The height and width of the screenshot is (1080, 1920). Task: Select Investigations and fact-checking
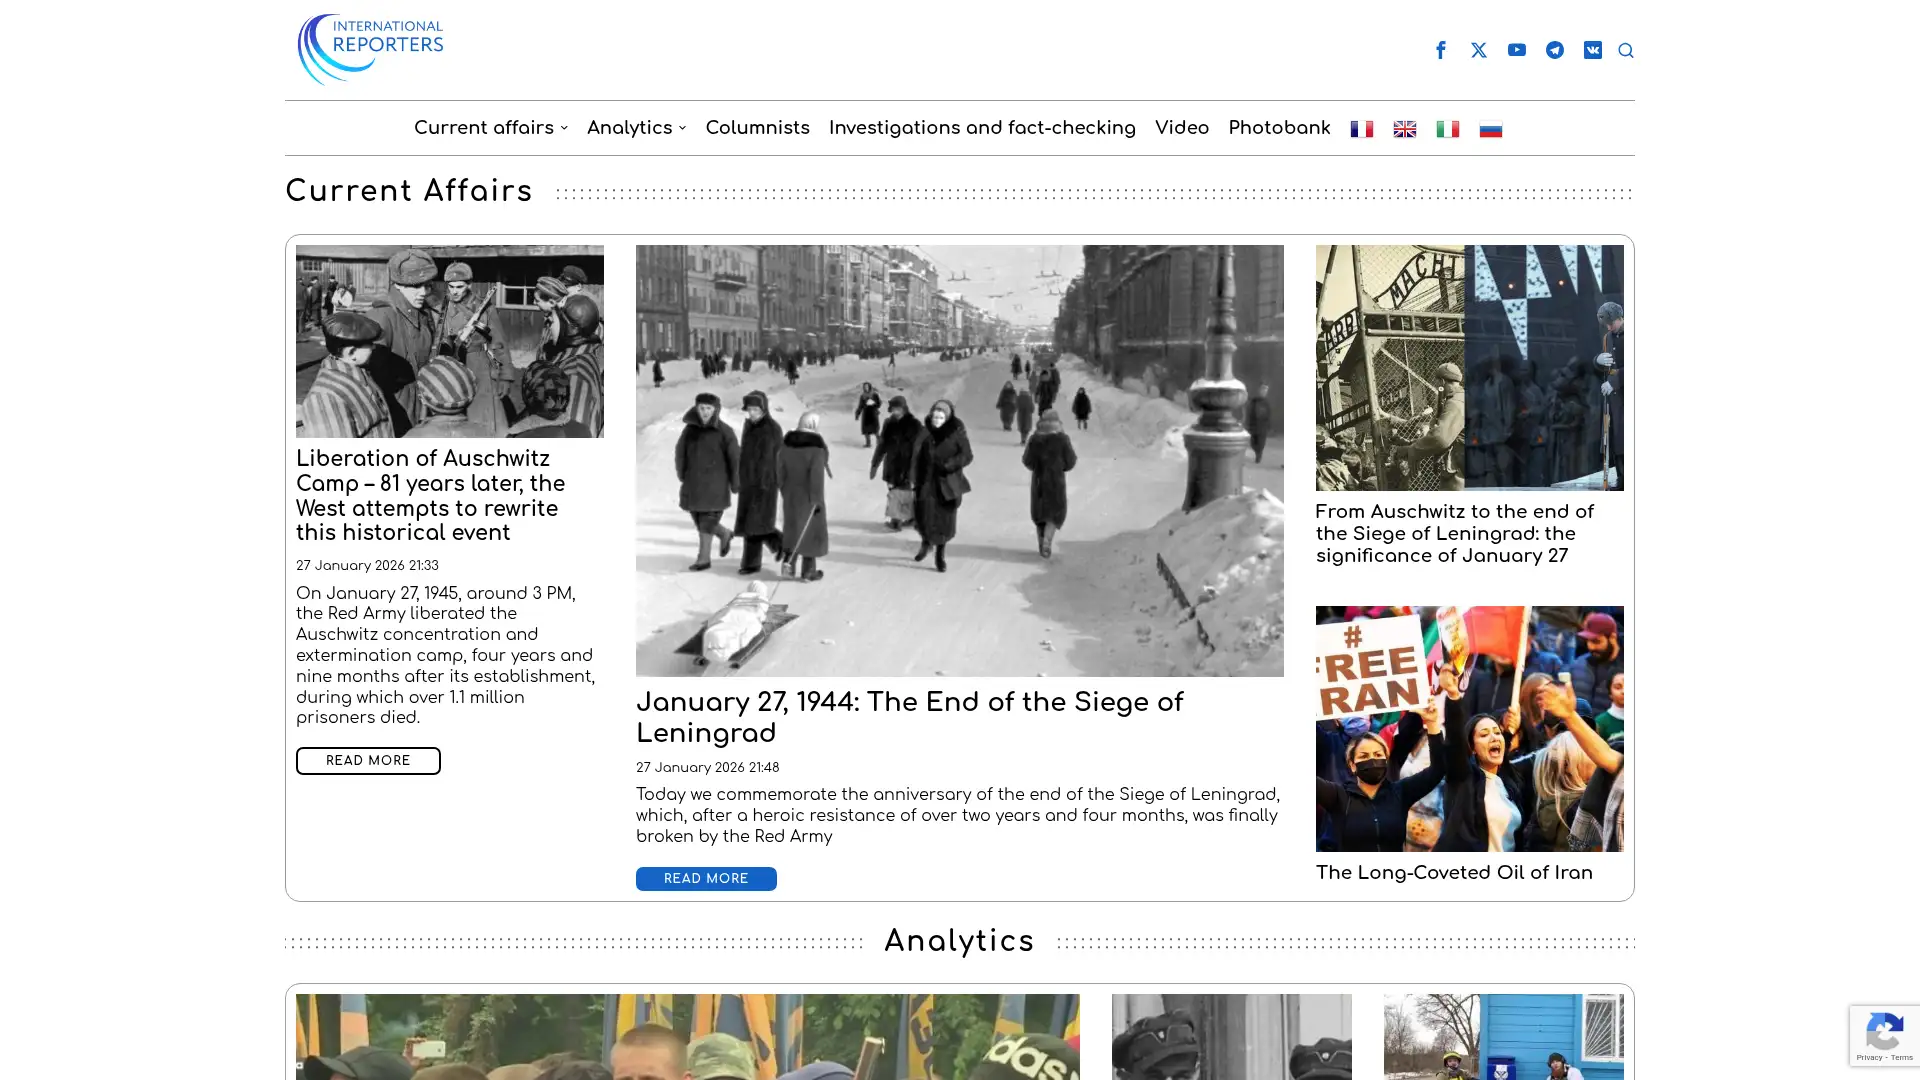coord(982,128)
